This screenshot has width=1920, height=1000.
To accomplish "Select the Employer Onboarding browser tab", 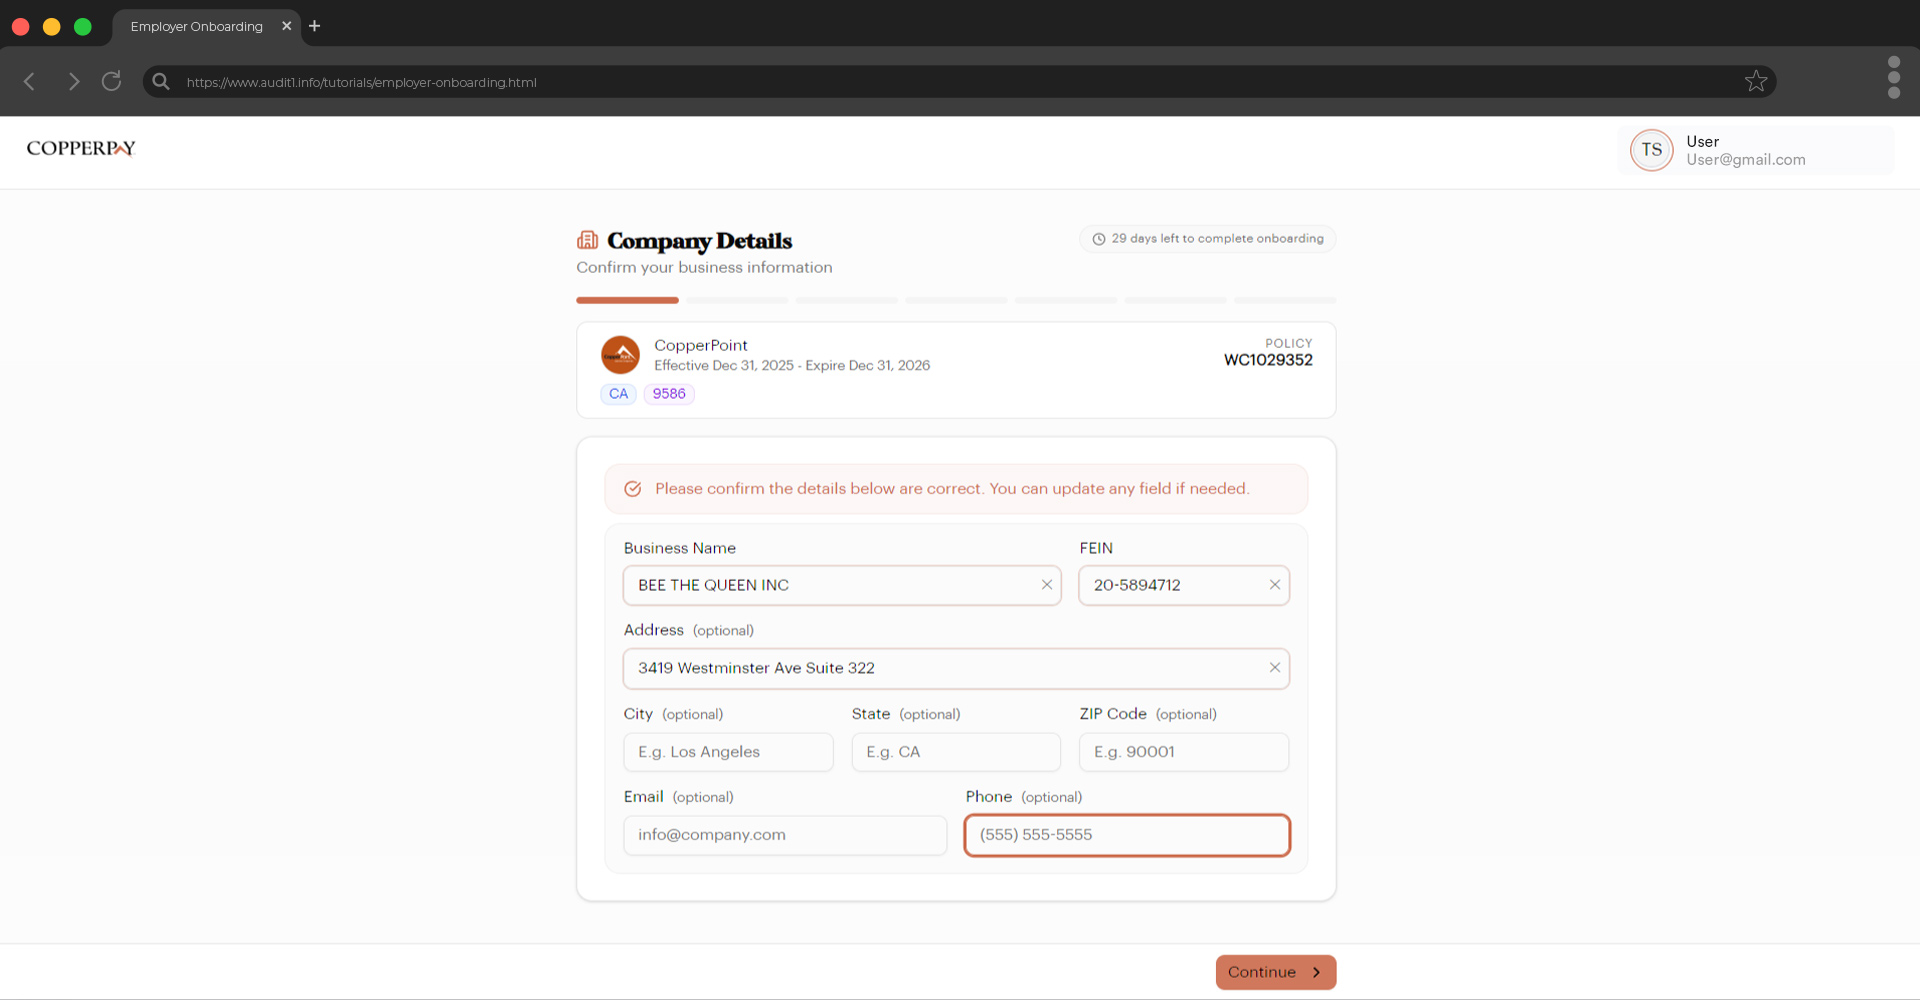I will 196,26.
